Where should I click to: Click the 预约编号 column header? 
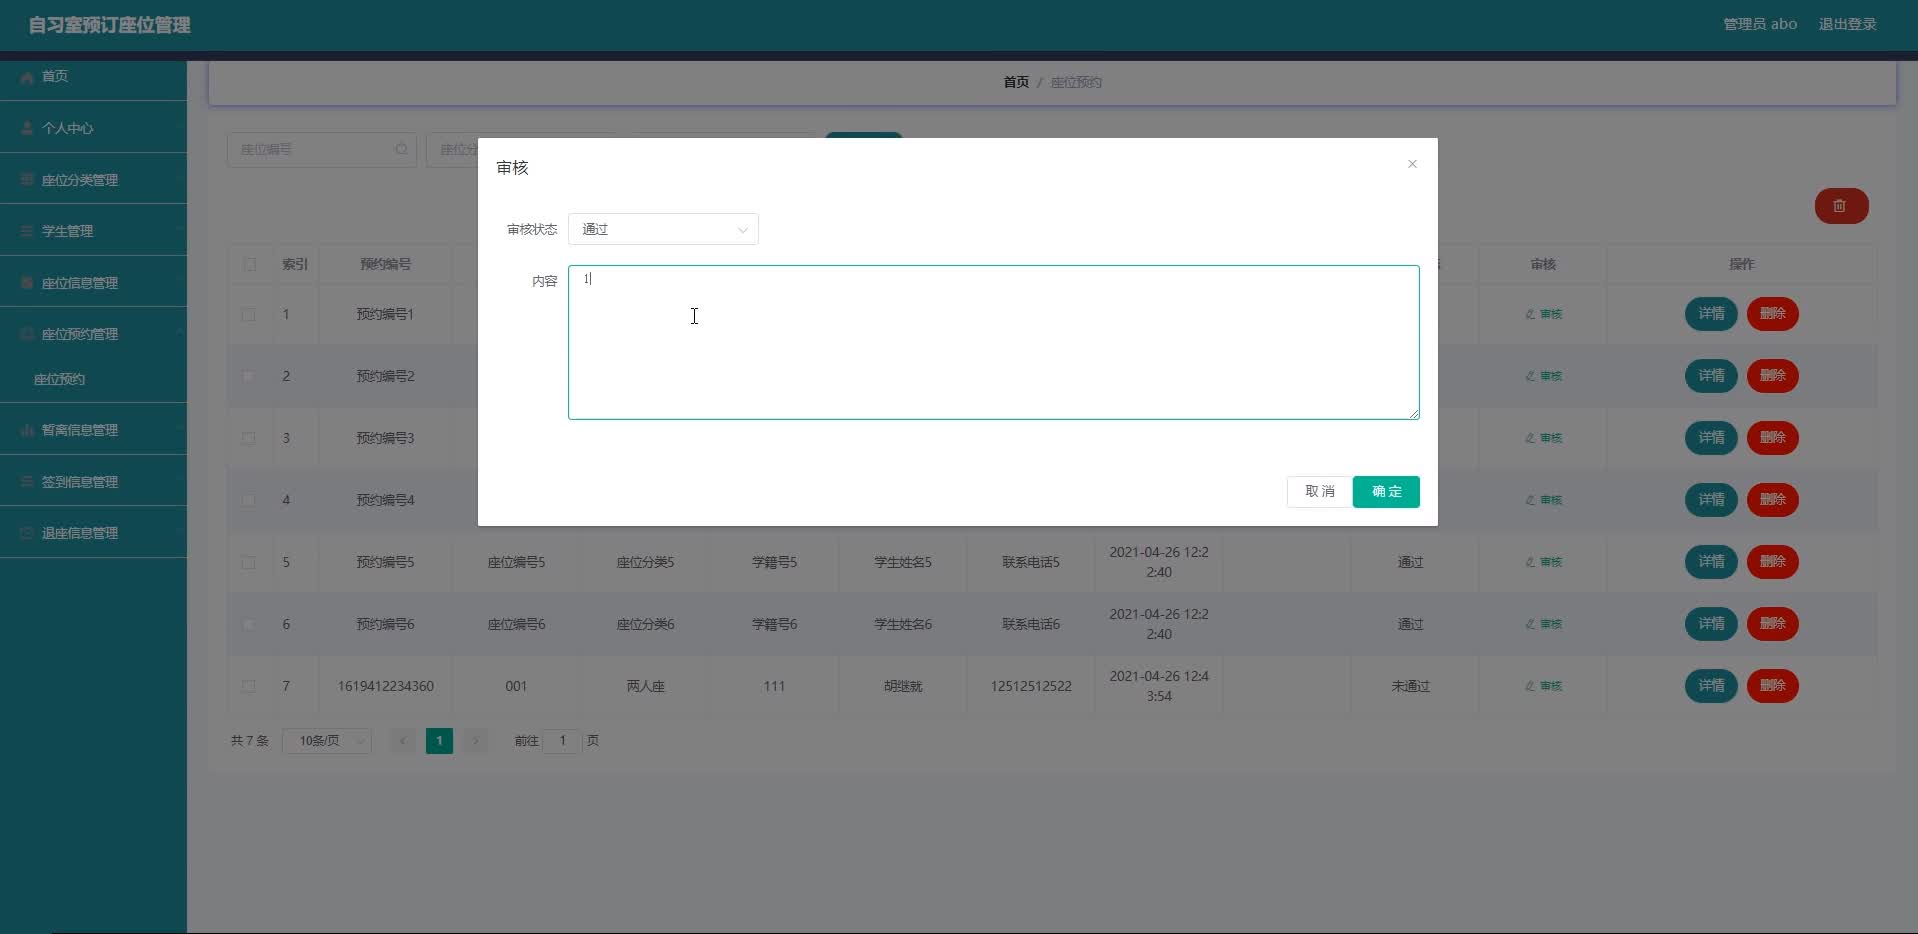(x=385, y=264)
